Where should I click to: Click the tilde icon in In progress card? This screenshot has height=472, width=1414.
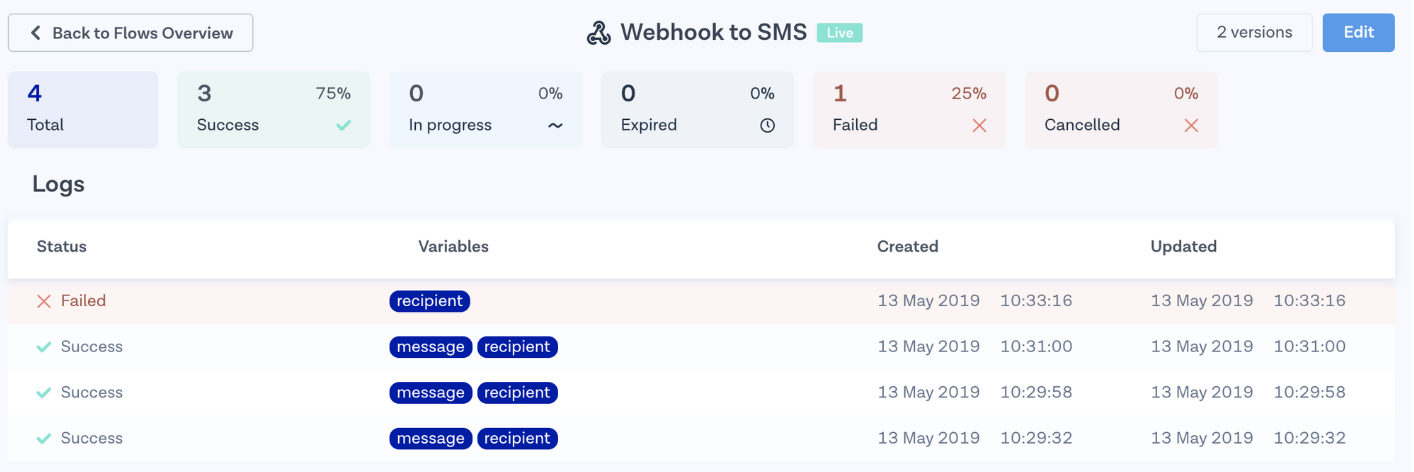coord(555,126)
